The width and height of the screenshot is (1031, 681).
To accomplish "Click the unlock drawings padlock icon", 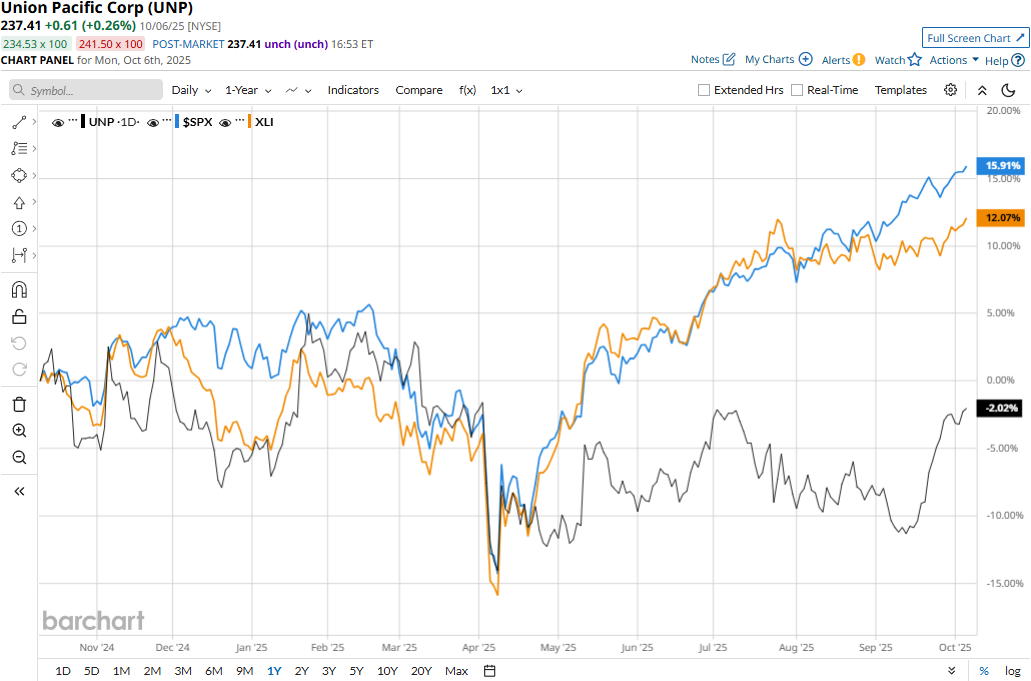I will [x=19, y=317].
